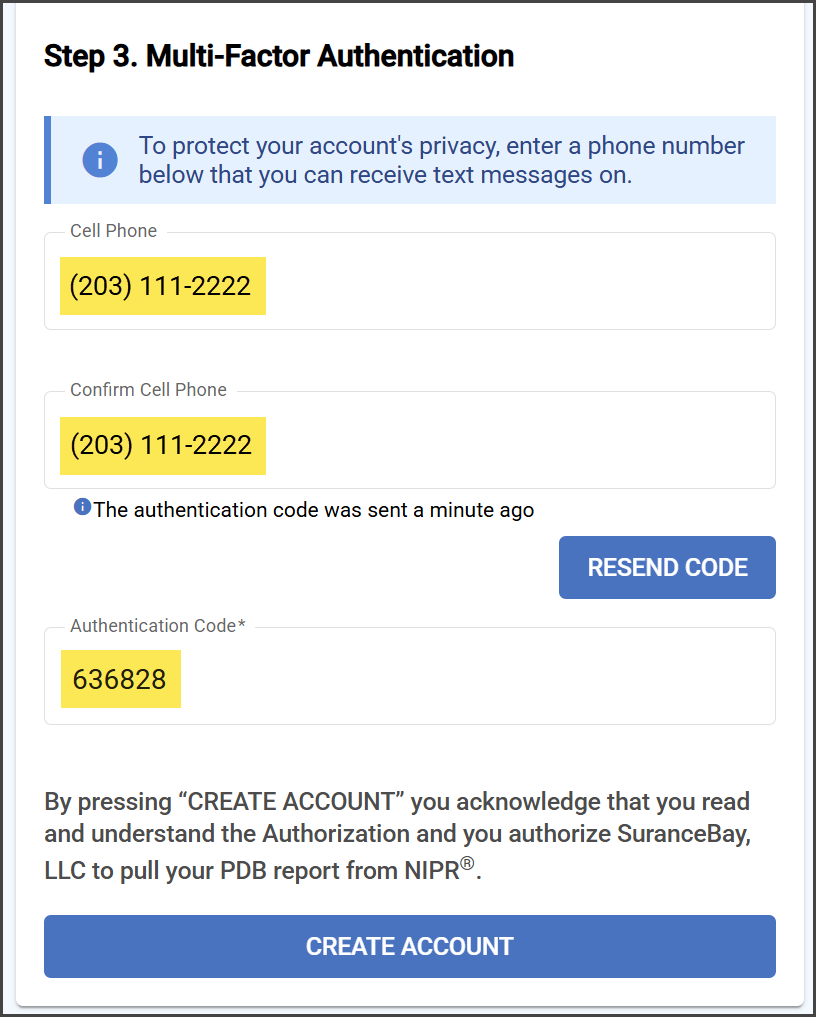Click the Authentication Code* label
Viewport: 816px width, 1017px height.
(158, 626)
